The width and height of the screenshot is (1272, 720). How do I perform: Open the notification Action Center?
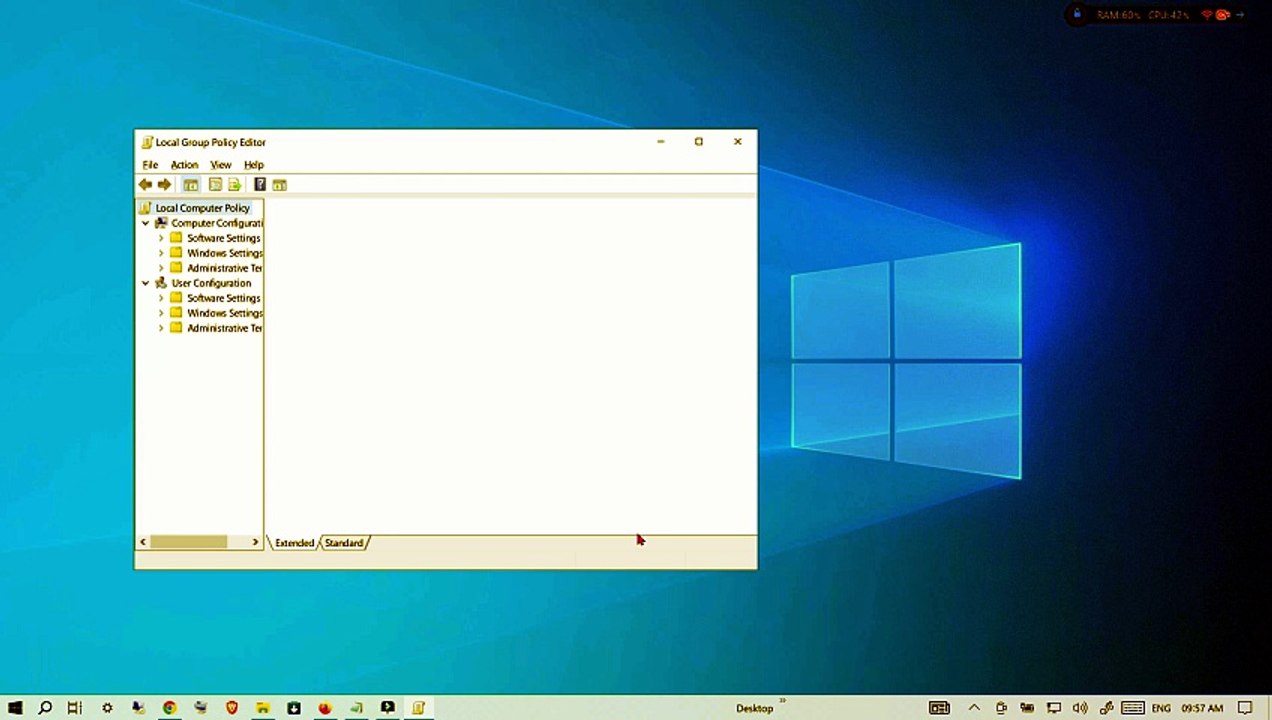1245,708
